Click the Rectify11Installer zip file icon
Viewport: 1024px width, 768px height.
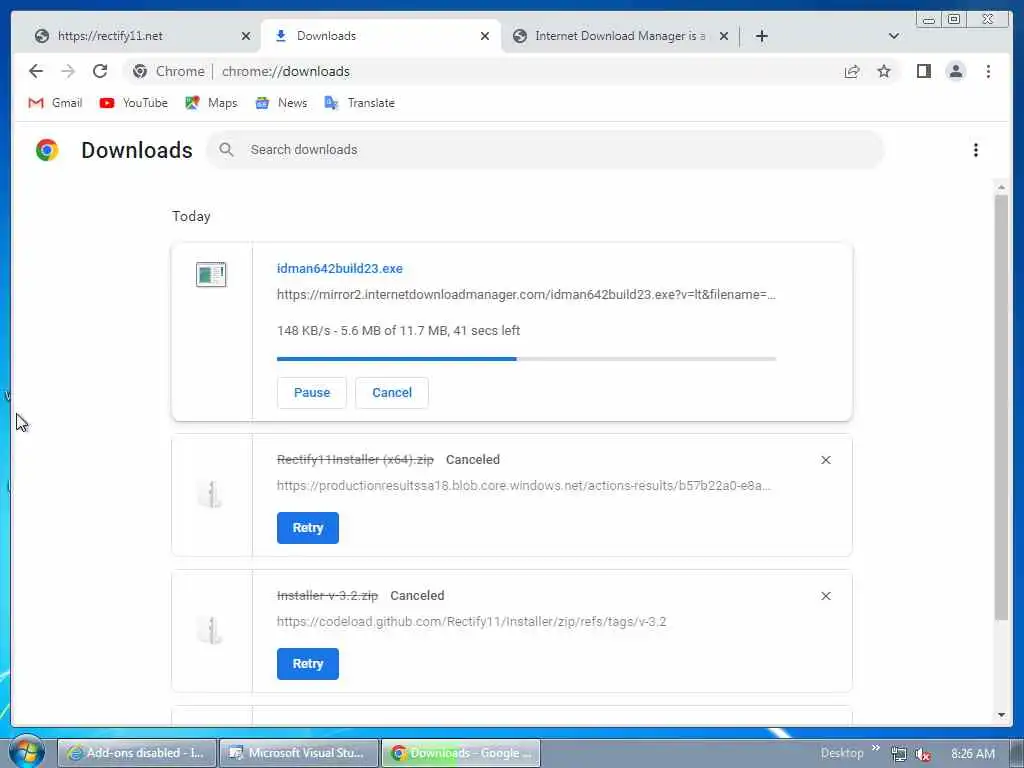[x=211, y=493]
